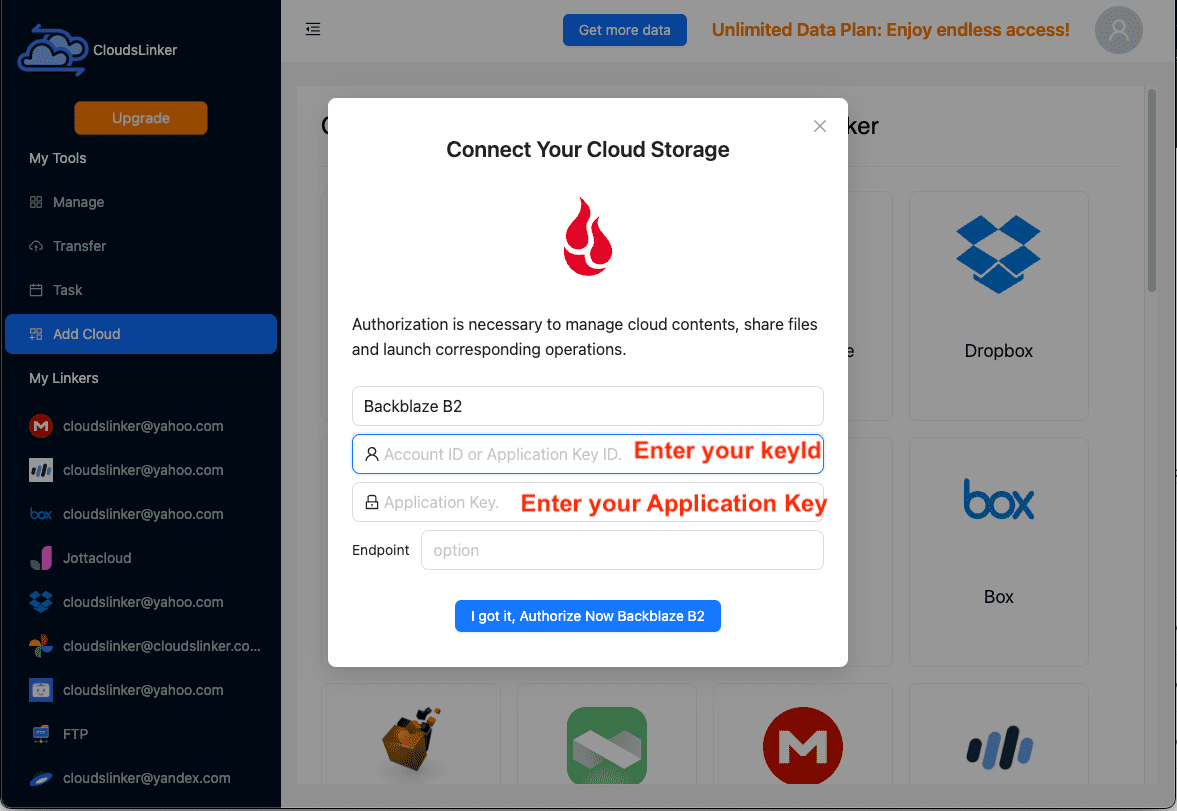Click the Get more data button
This screenshot has height=811, width=1177.
pos(625,30)
